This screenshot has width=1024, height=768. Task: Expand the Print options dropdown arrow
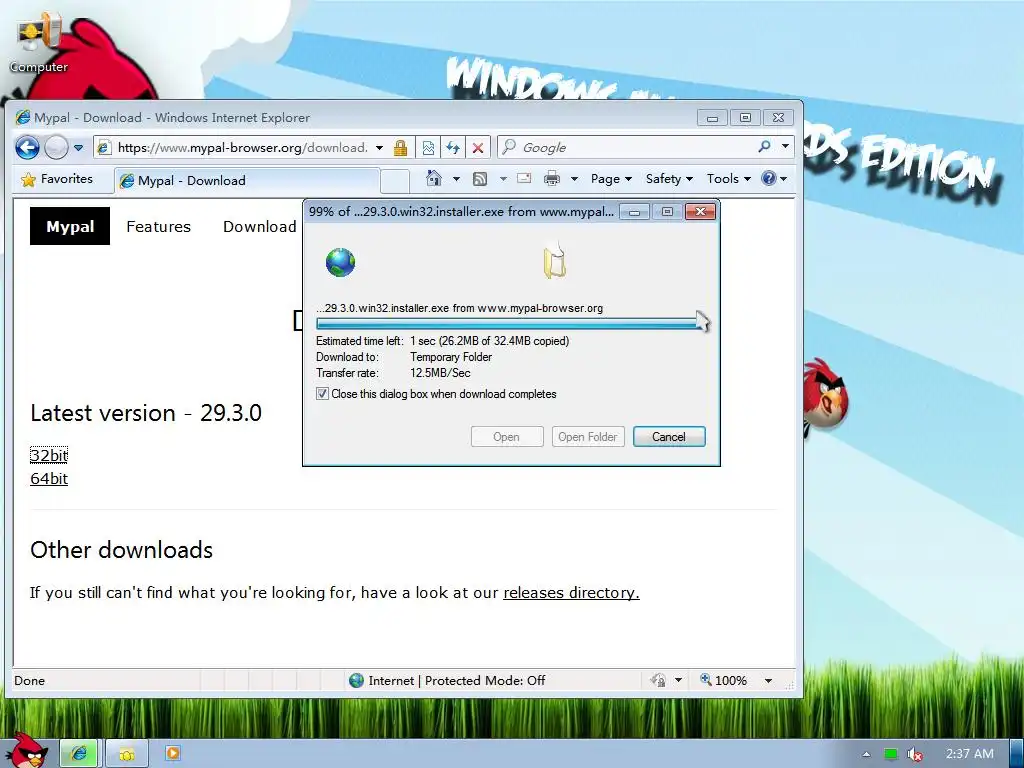click(x=574, y=179)
